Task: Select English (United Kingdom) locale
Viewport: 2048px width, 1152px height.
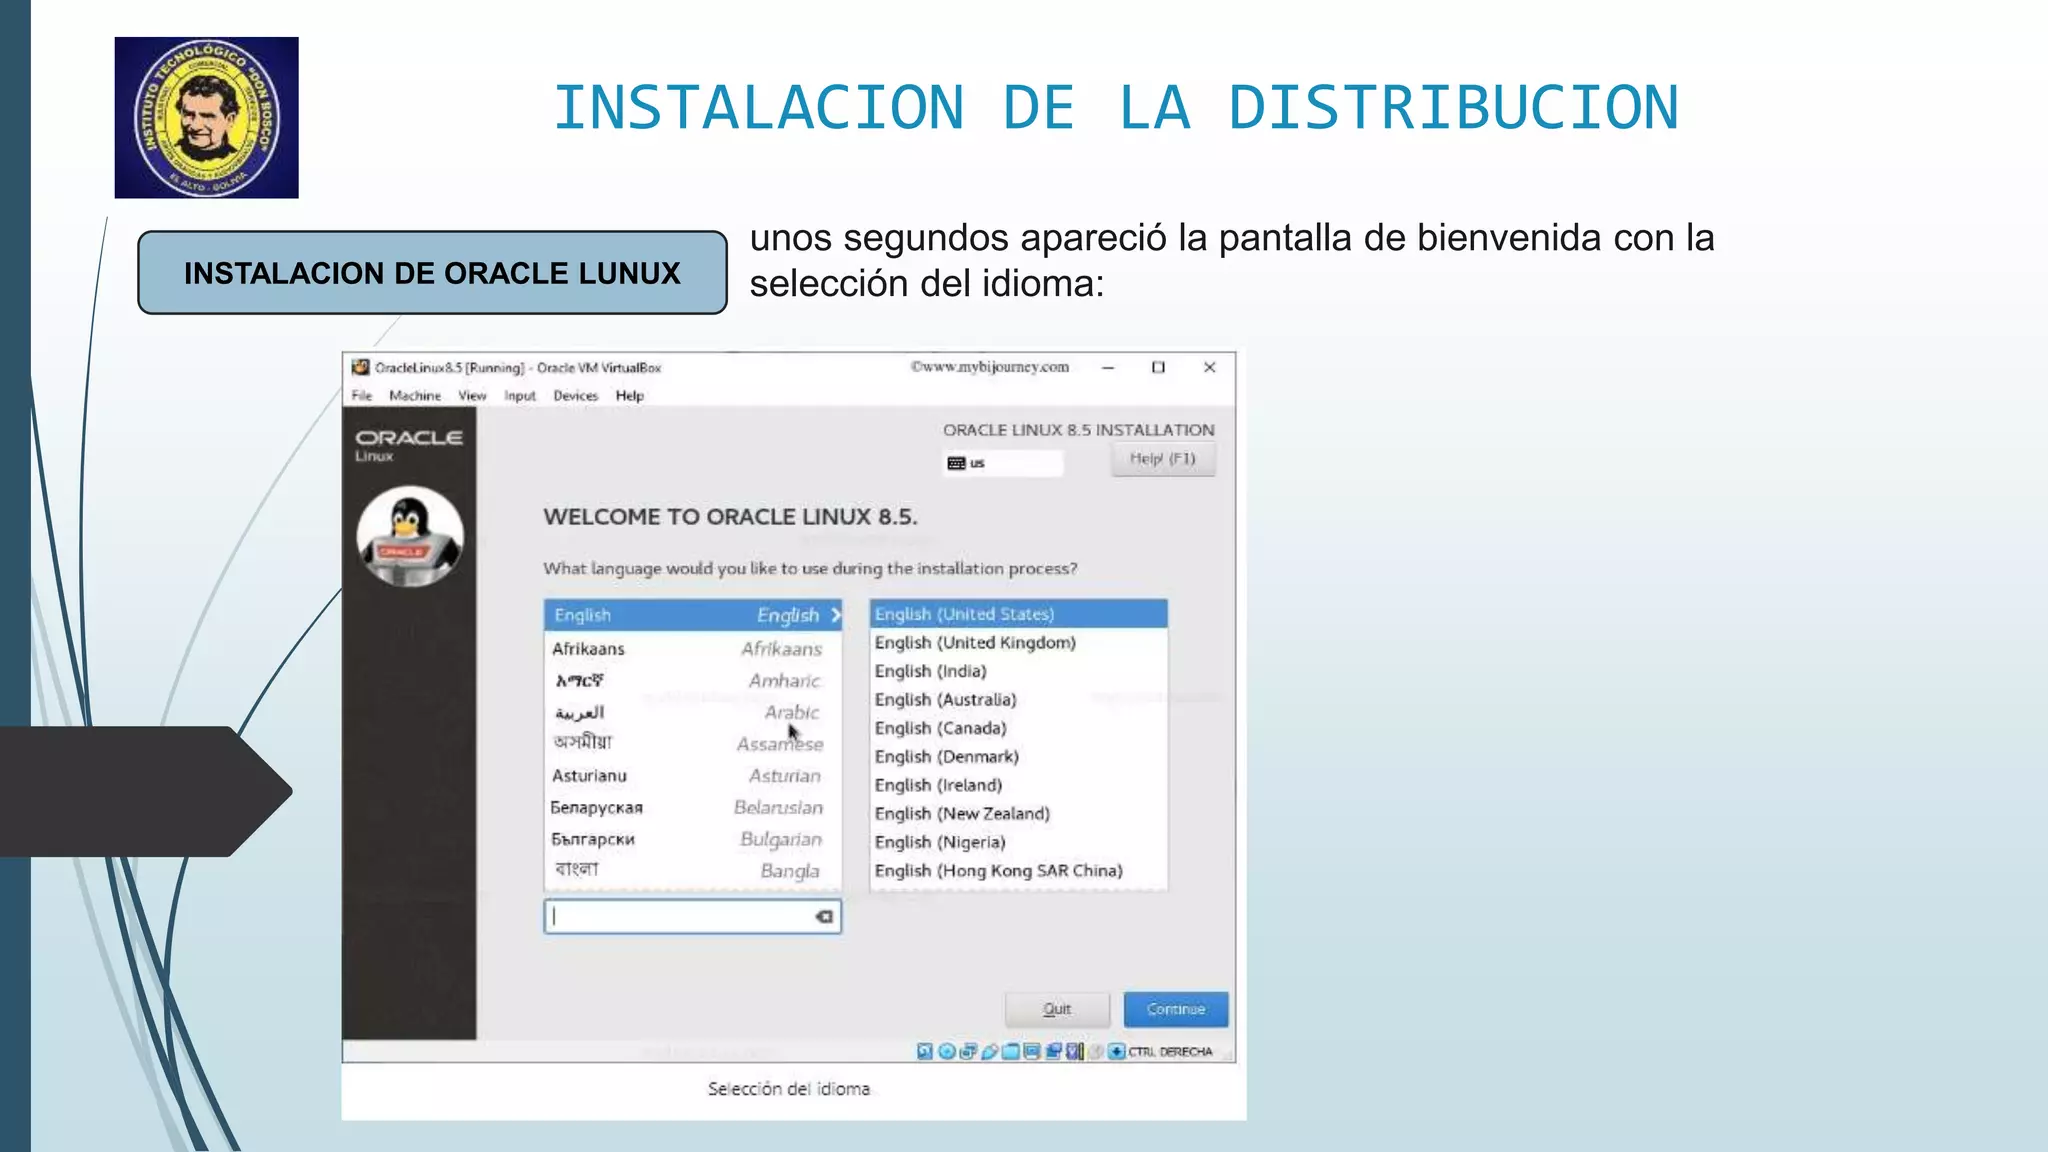Action: (x=1018, y=643)
